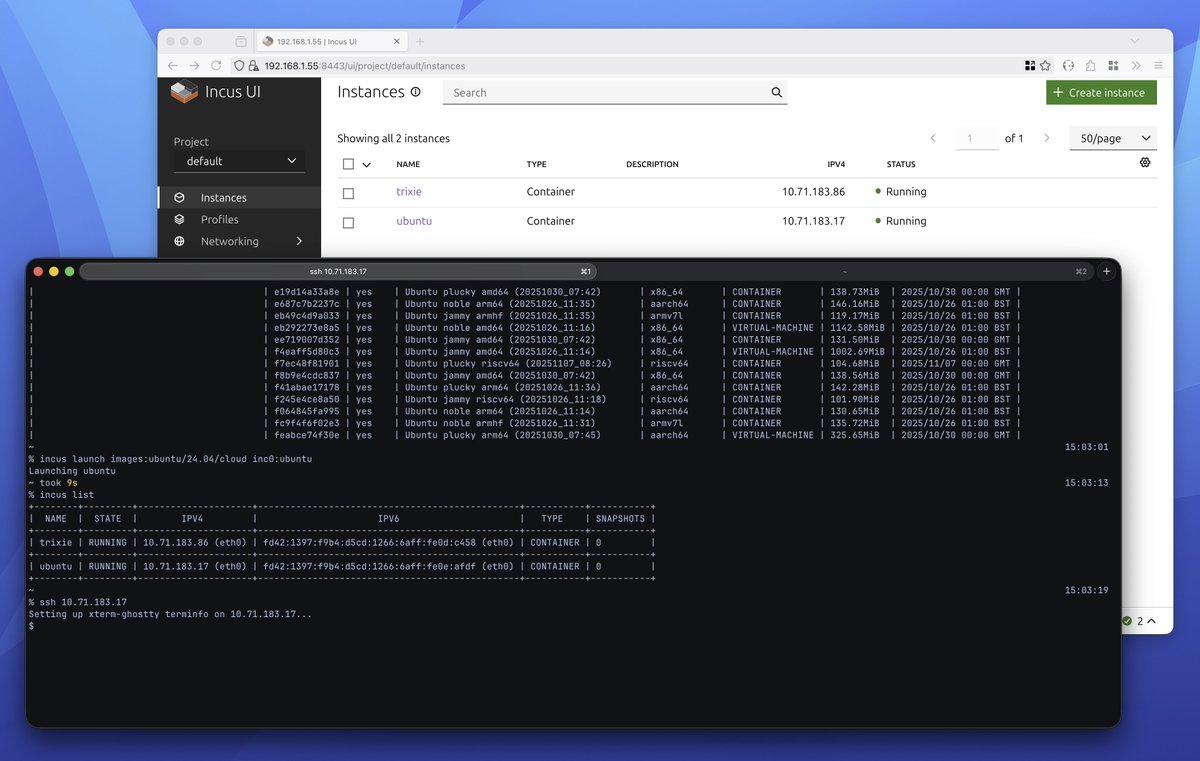Open Firefox tracking protection shield icon
This screenshot has width=1200, height=761.
click(239, 64)
